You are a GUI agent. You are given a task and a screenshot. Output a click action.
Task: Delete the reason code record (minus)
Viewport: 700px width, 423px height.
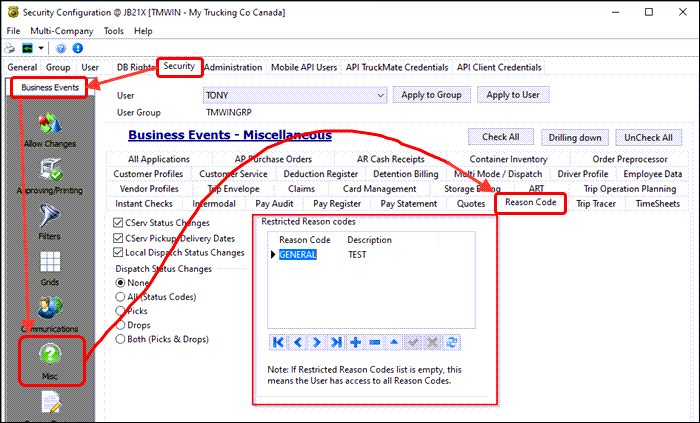point(374,342)
